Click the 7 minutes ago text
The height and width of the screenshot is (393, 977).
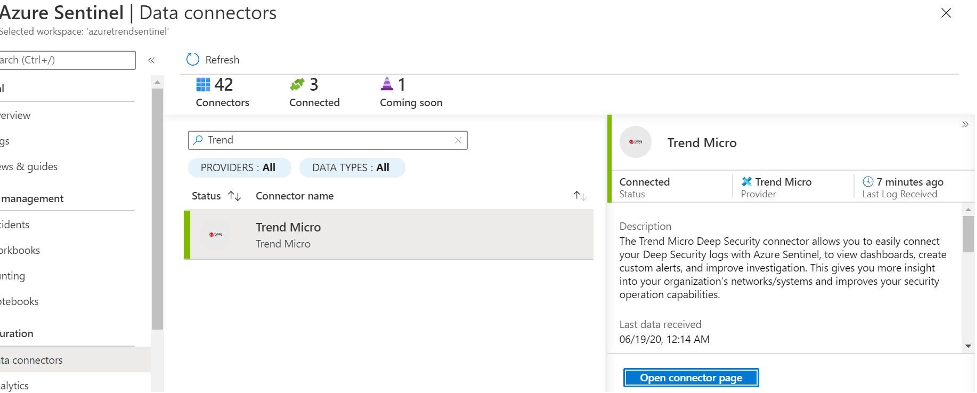(x=910, y=182)
